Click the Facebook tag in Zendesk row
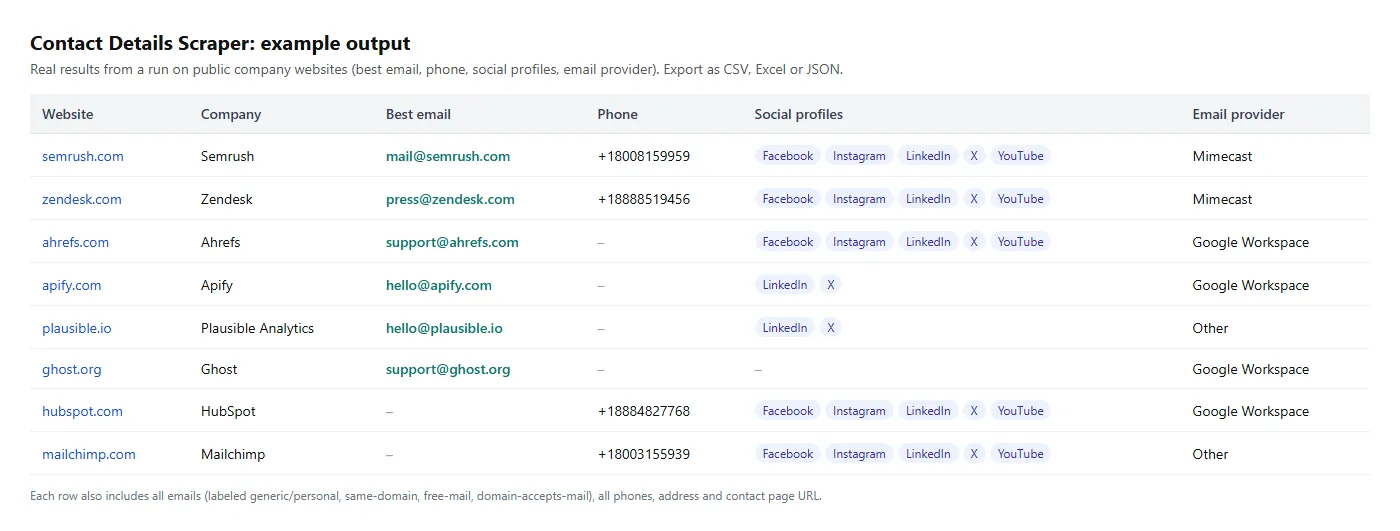The image size is (1400, 531). pos(788,199)
